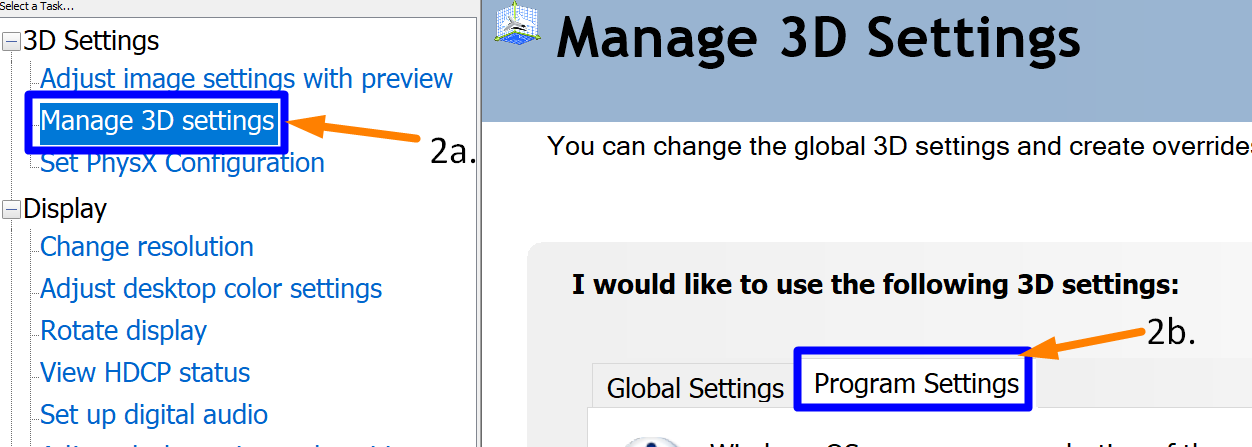Switch to the Program Settings tab
This screenshot has width=1252, height=447.
916,383
